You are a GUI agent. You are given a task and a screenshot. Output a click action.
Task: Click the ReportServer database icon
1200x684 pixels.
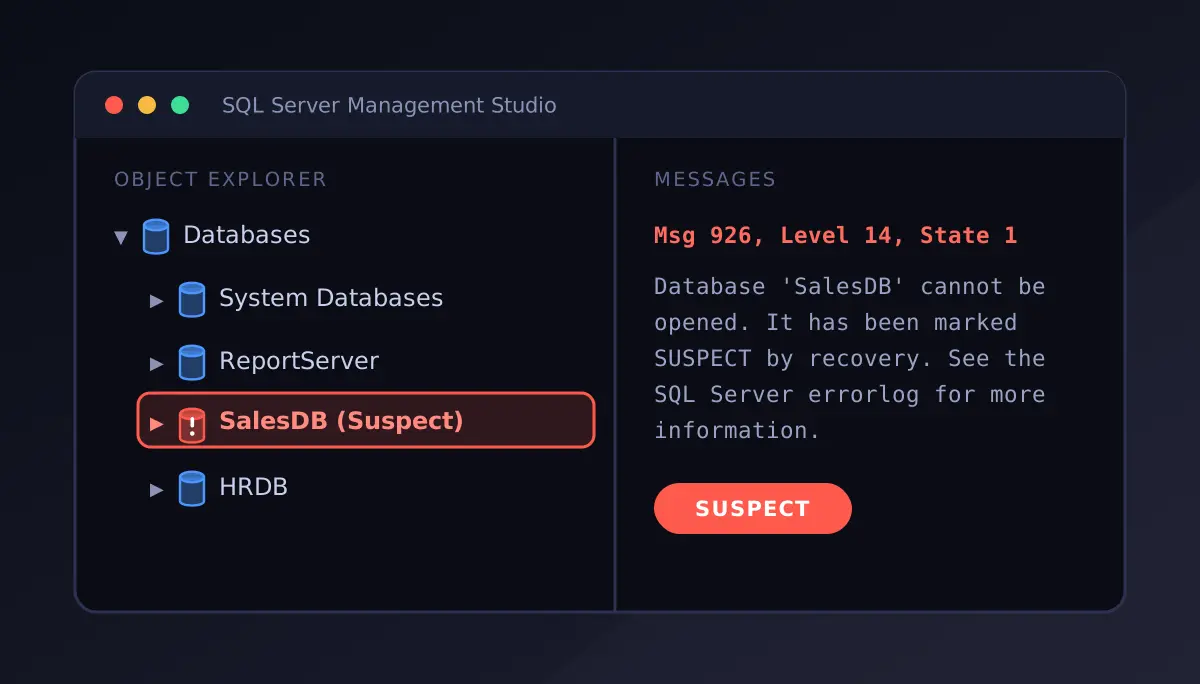pyautogui.click(x=192, y=362)
